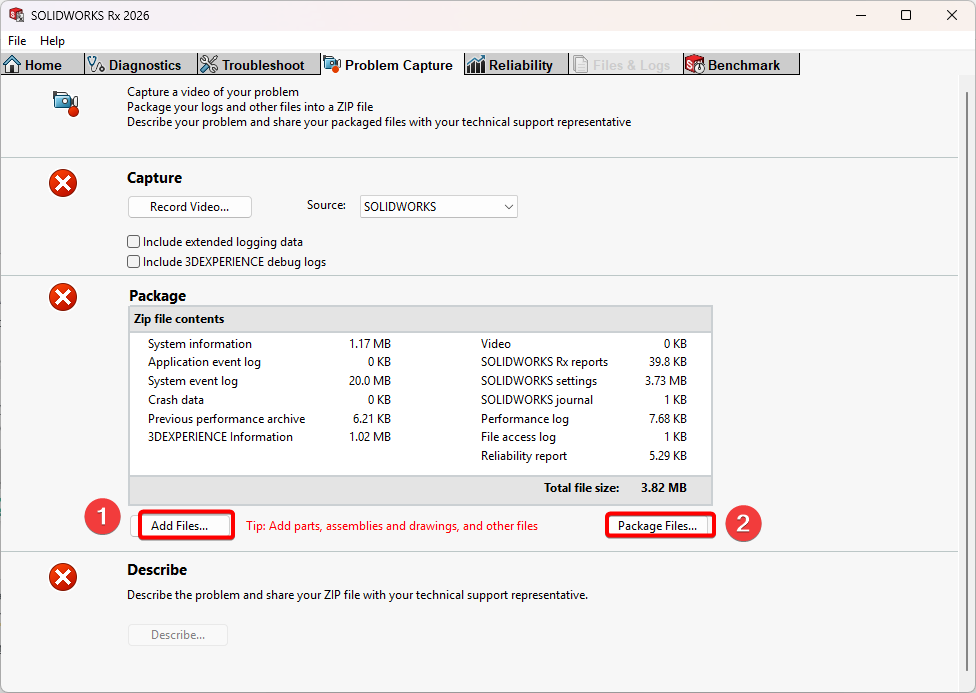Image resolution: width=976 pixels, height=693 pixels.
Task: Switch to the Reliability tab
Action: (516, 65)
